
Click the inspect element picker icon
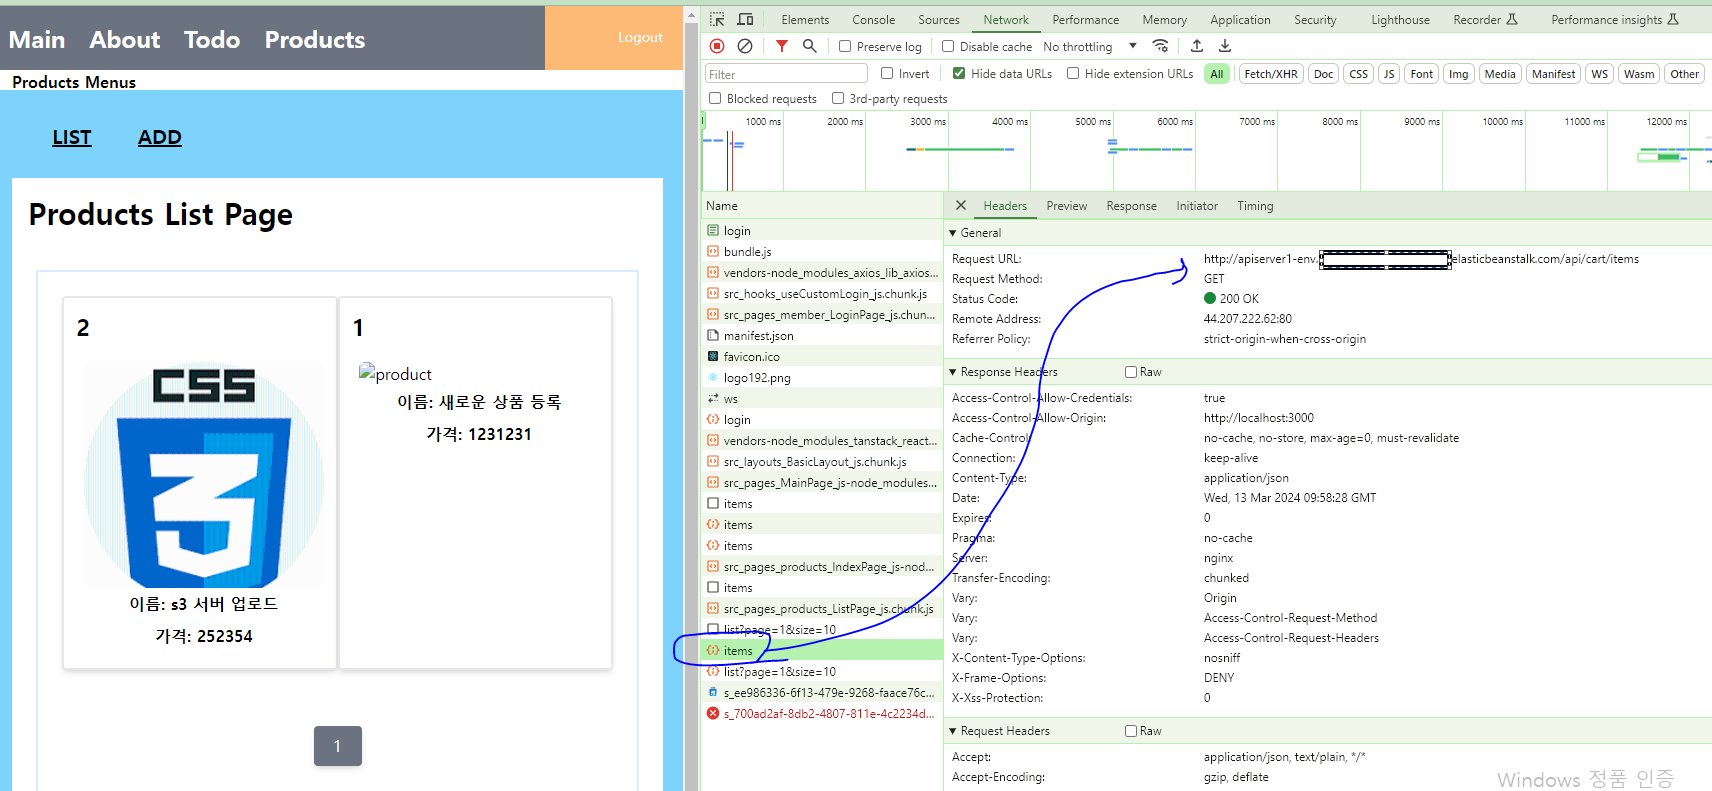717,19
